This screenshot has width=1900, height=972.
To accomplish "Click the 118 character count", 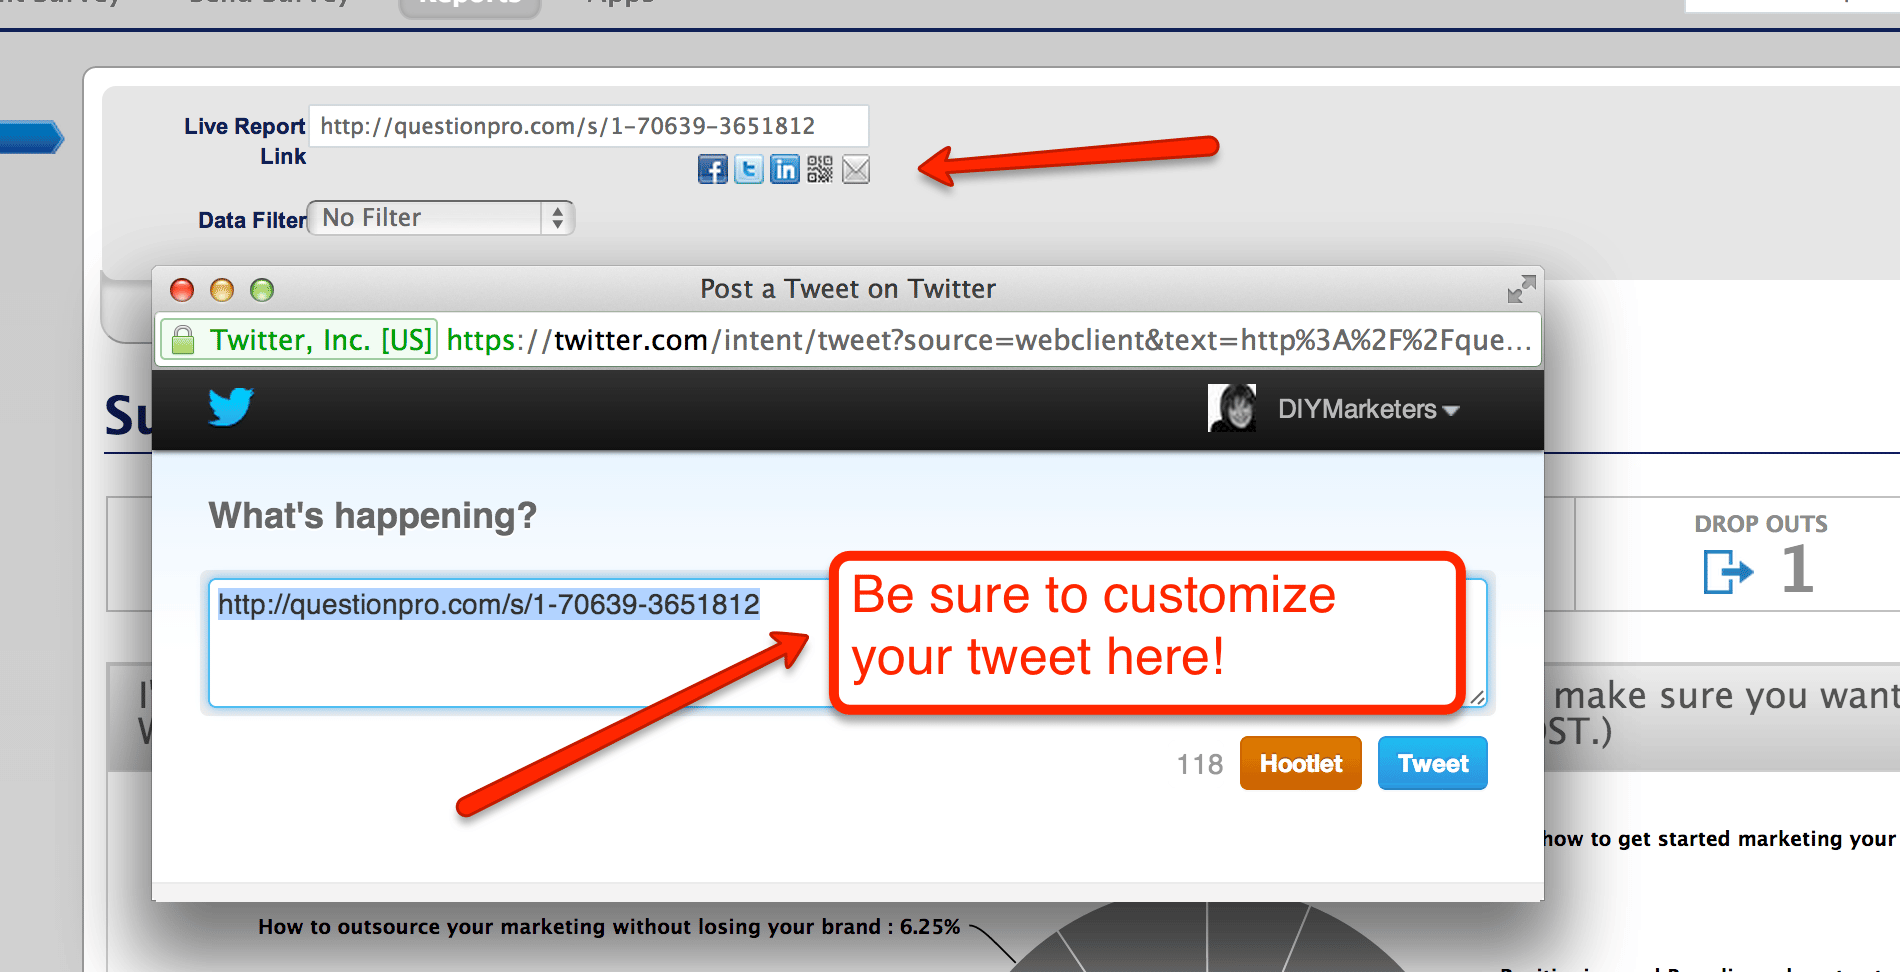I will coord(1200,765).
